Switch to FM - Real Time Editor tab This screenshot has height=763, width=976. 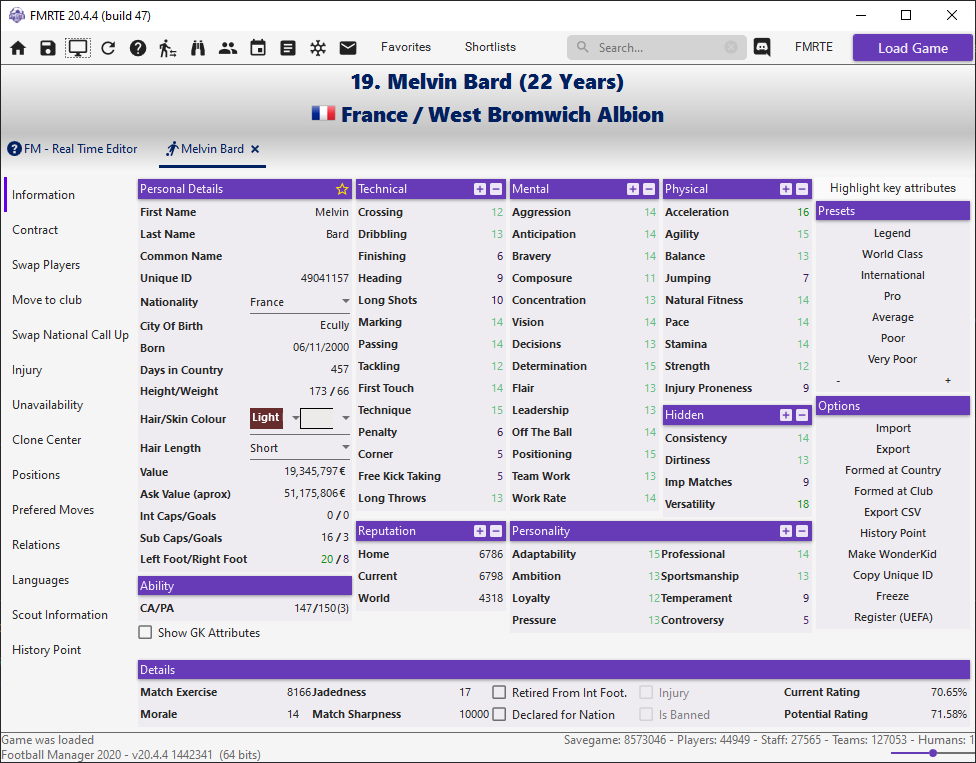click(x=73, y=149)
